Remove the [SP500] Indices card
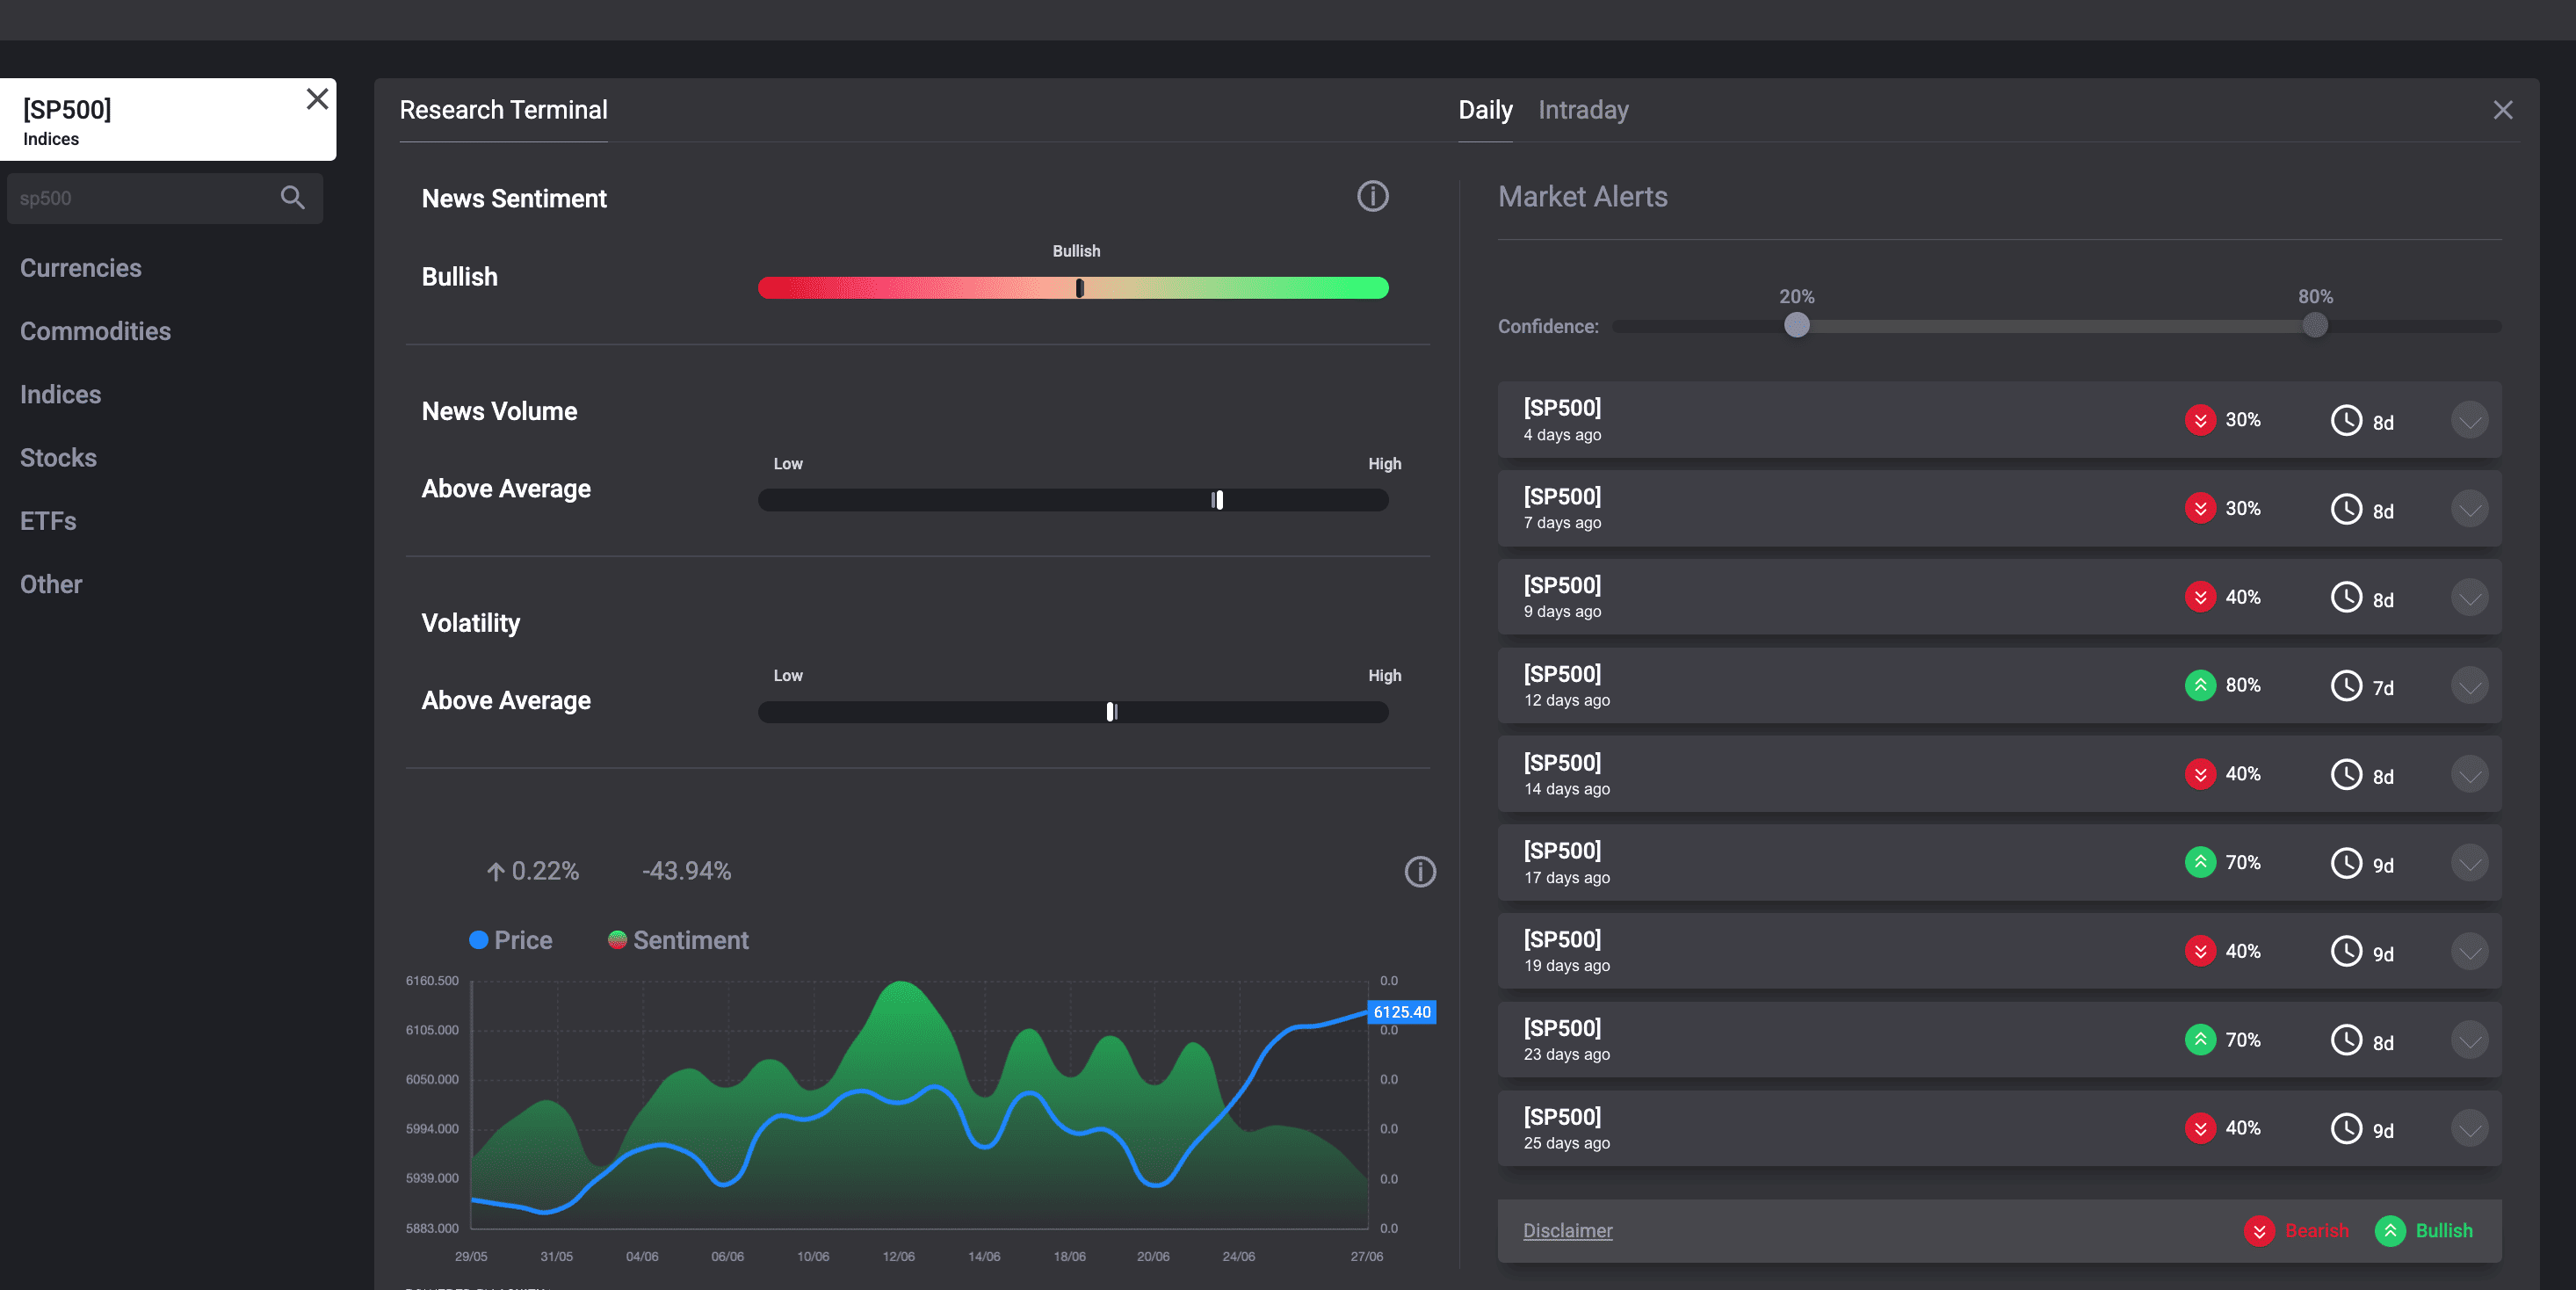Screen dimensions: 2576x1290 tap(317, 99)
